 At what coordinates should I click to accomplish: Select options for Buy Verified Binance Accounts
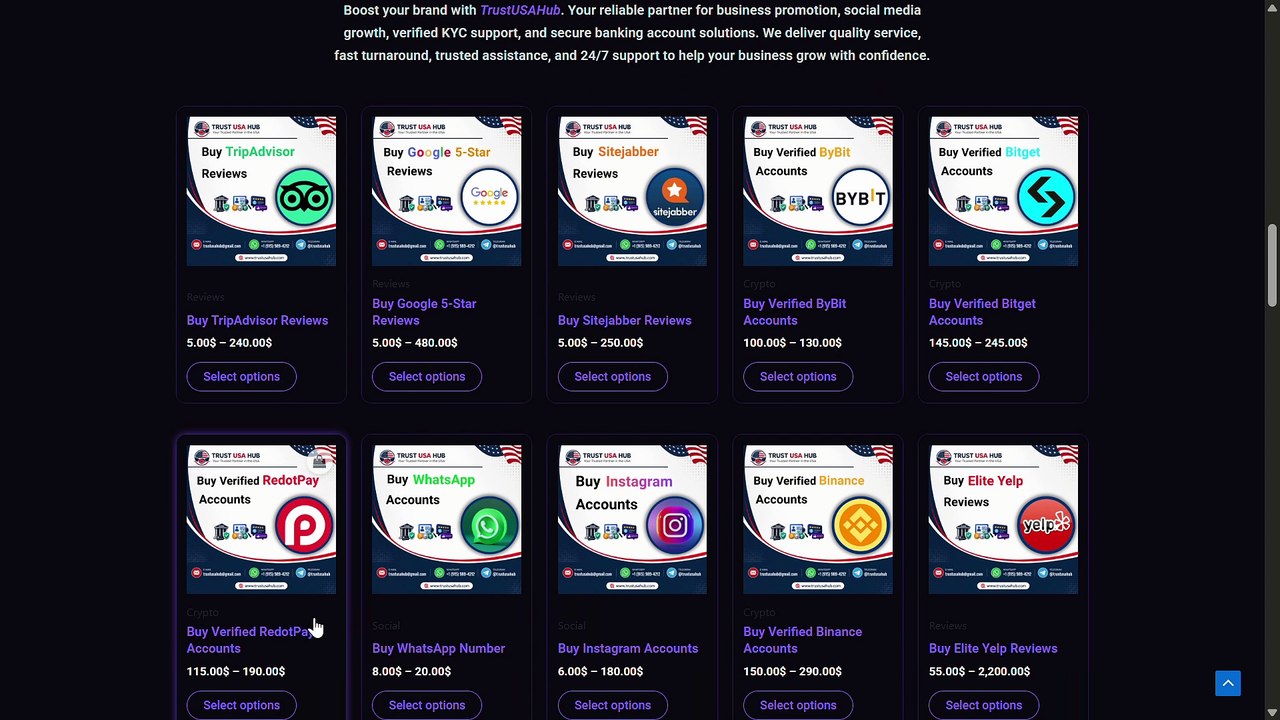click(x=798, y=705)
